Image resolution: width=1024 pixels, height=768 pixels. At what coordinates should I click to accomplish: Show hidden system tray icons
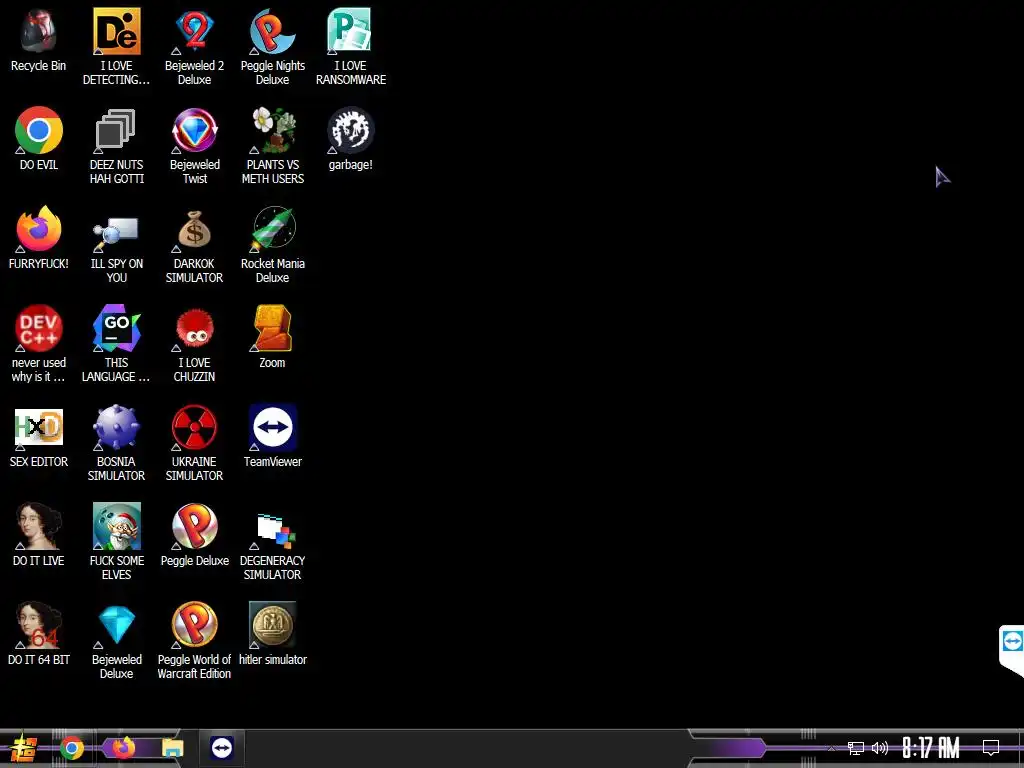pyautogui.click(x=831, y=748)
